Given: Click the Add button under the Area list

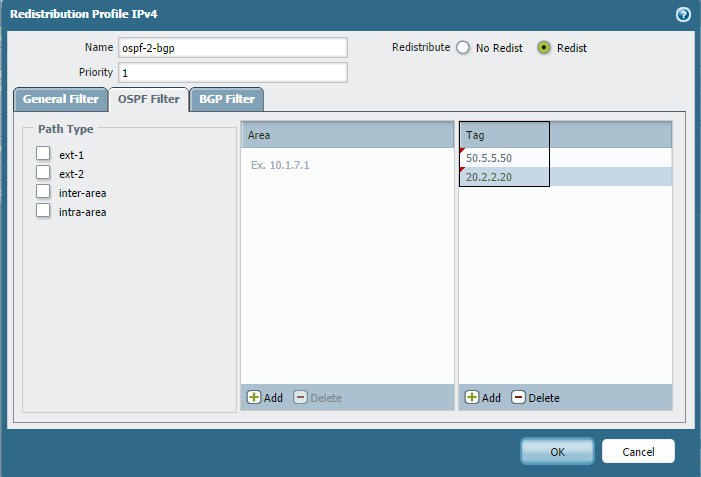Looking at the screenshot, I should (265, 397).
